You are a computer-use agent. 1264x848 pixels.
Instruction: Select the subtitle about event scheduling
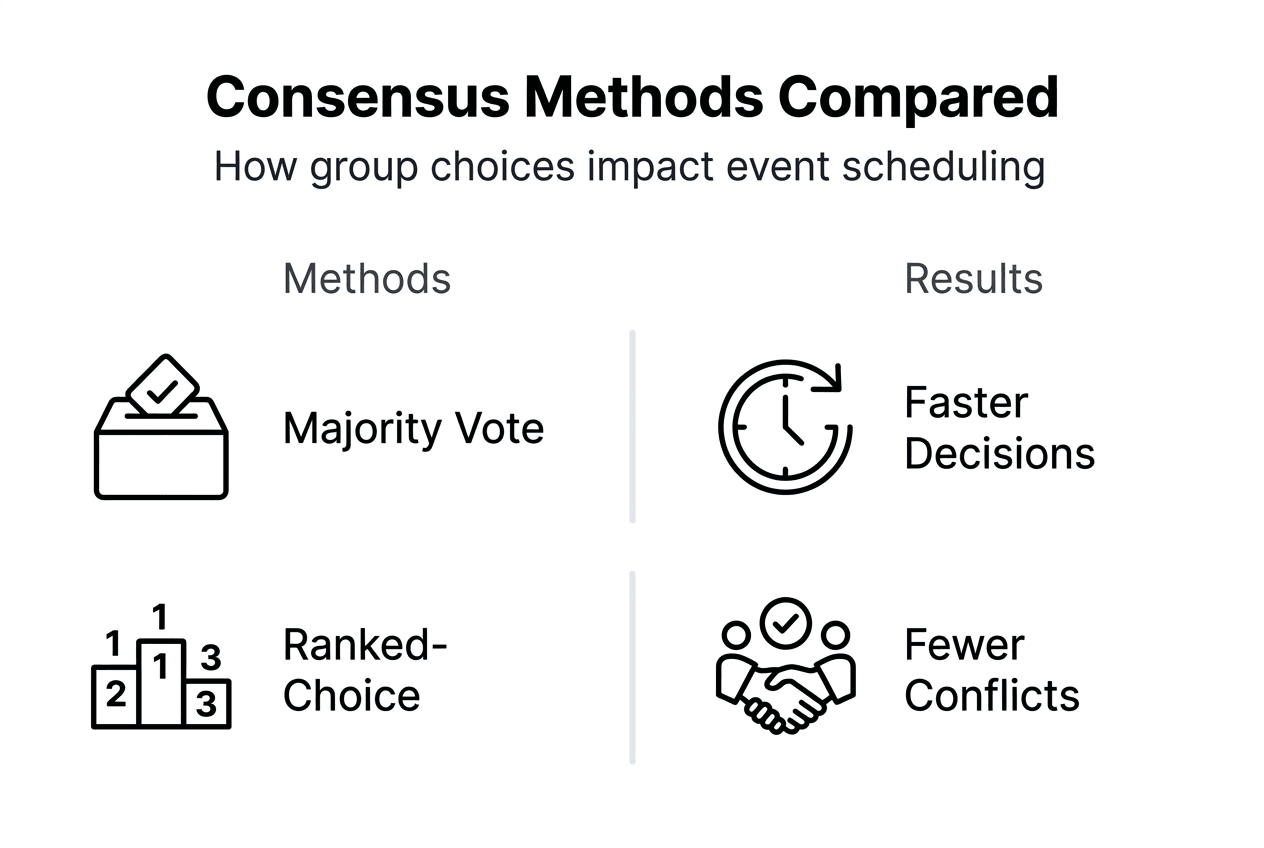630,165
